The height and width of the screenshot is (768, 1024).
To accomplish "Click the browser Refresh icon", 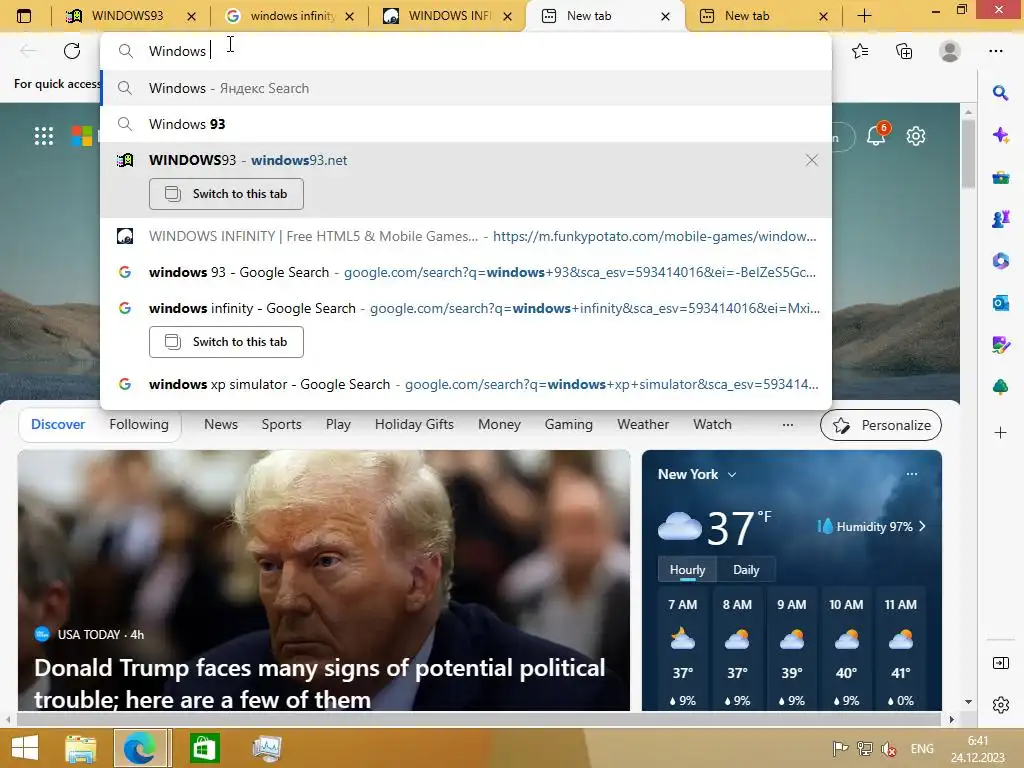I will (x=72, y=51).
